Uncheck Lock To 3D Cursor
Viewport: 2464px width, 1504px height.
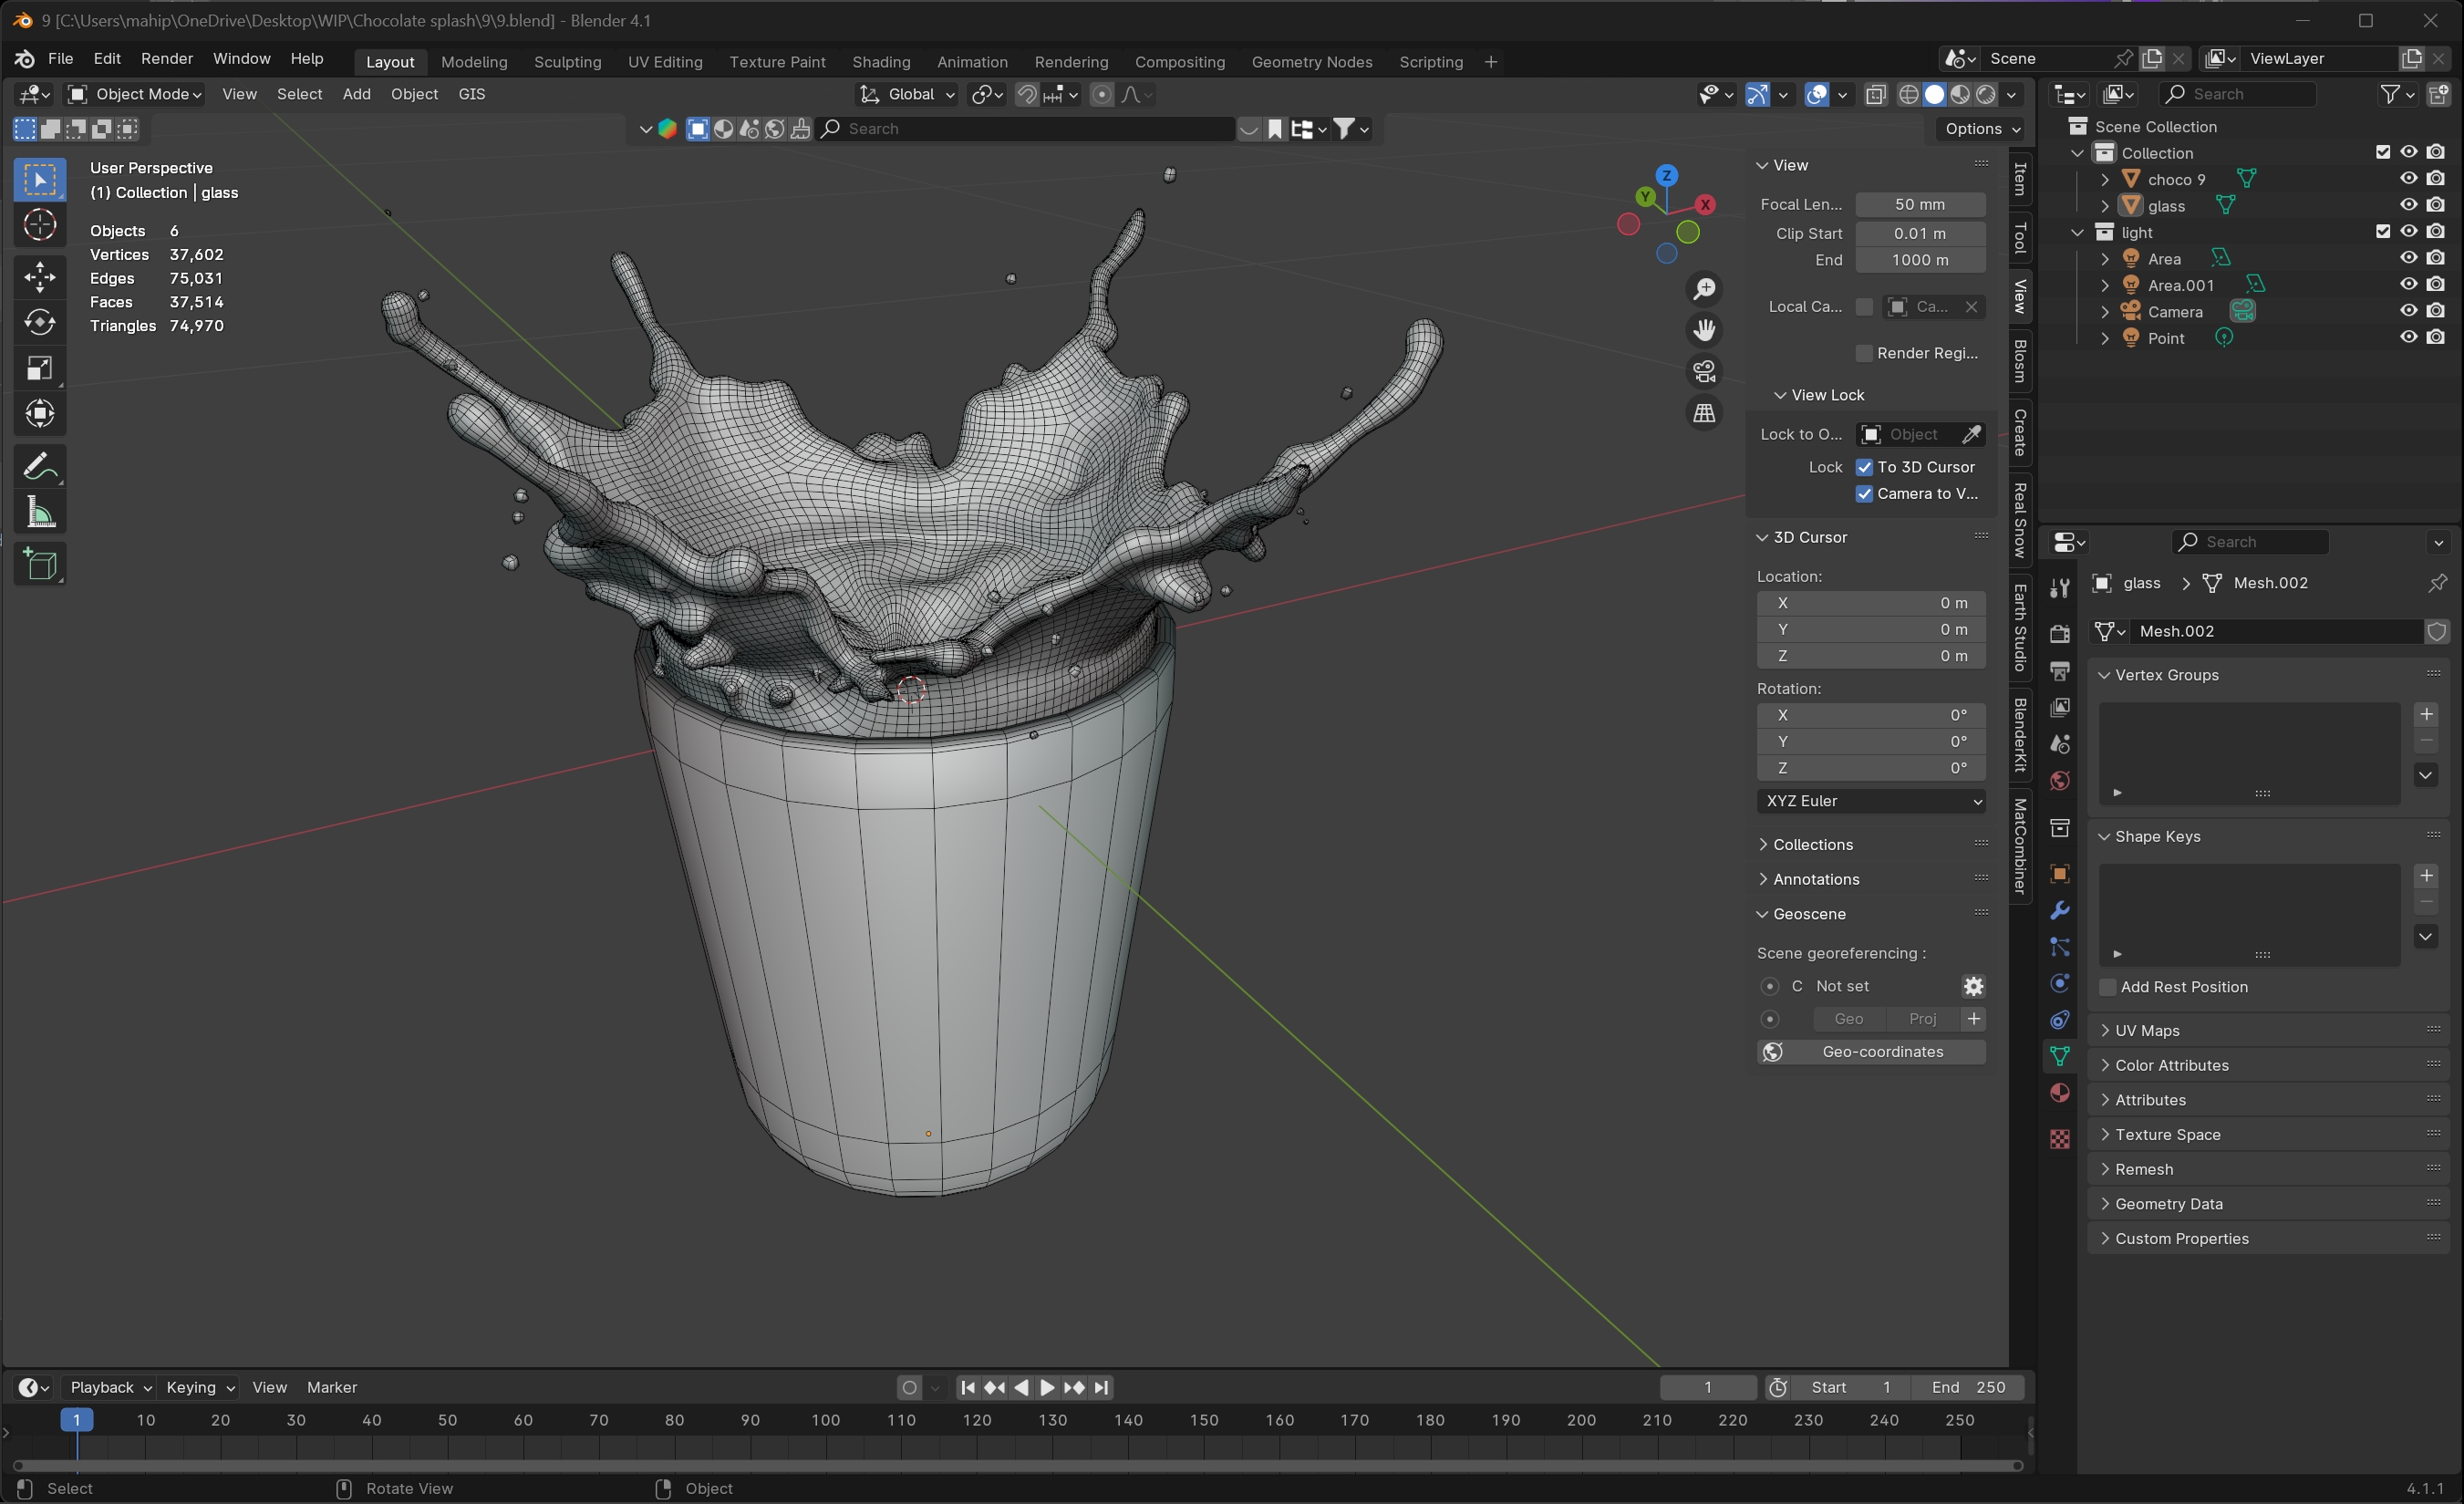click(x=1864, y=467)
